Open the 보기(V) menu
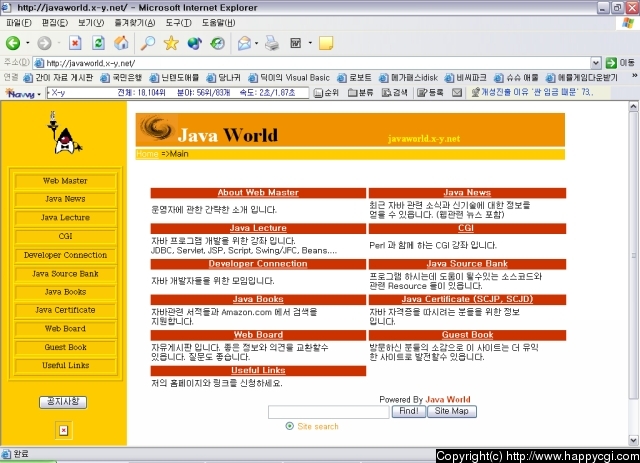 pos(91,23)
